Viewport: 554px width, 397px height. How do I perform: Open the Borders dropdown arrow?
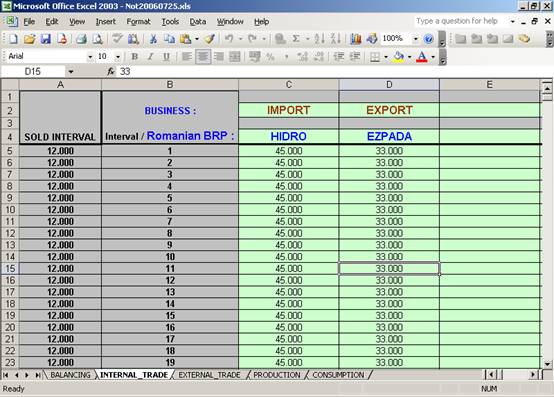[x=386, y=57]
